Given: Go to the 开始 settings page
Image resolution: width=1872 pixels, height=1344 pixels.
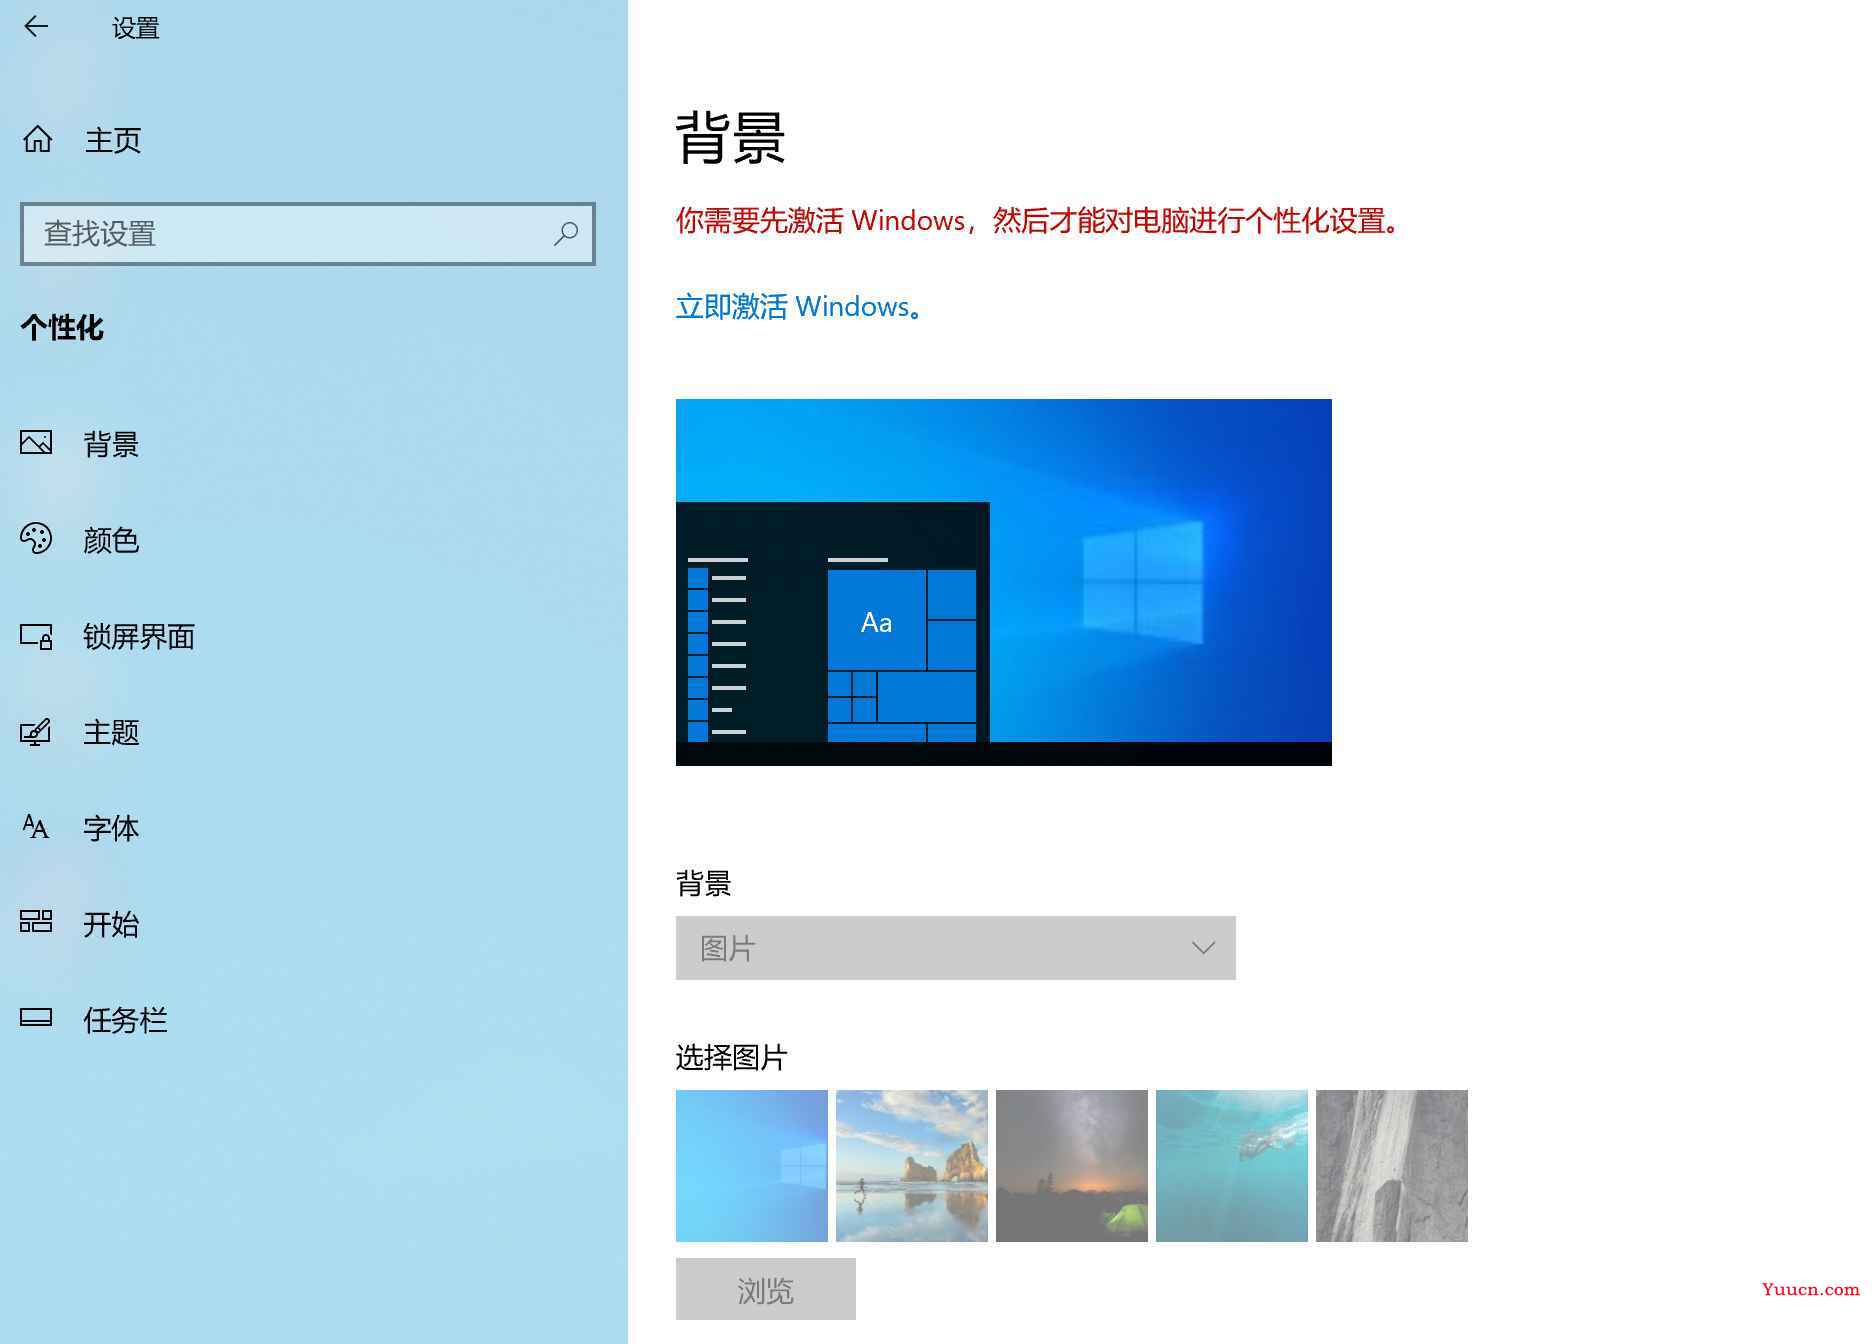Looking at the screenshot, I should click(x=111, y=924).
